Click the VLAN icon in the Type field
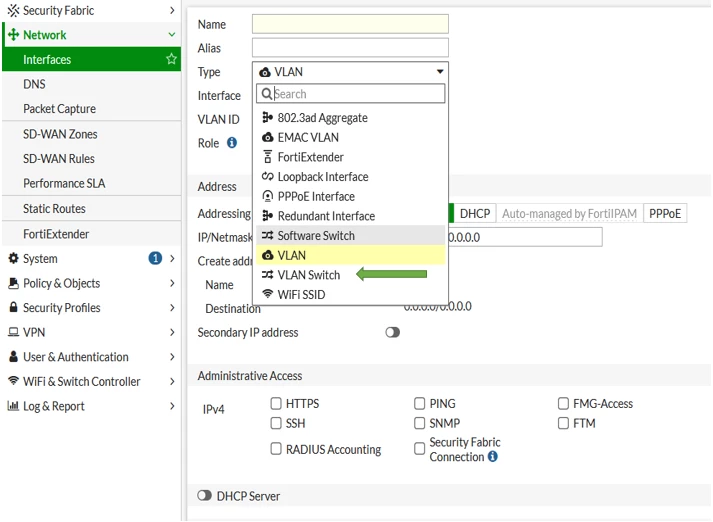The height and width of the screenshot is (522, 713). coord(265,72)
